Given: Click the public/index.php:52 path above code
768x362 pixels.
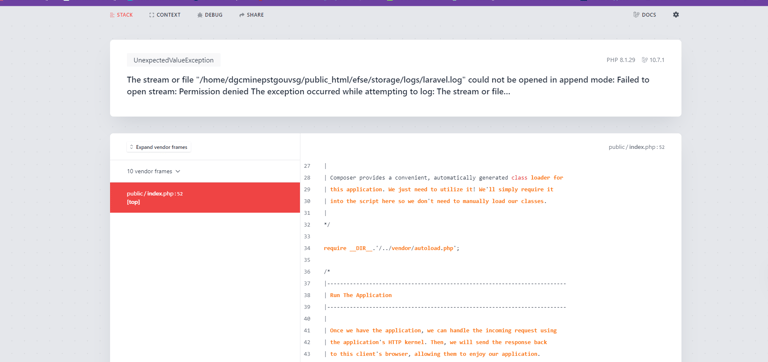Looking at the screenshot, I should [x=636, y=147].
